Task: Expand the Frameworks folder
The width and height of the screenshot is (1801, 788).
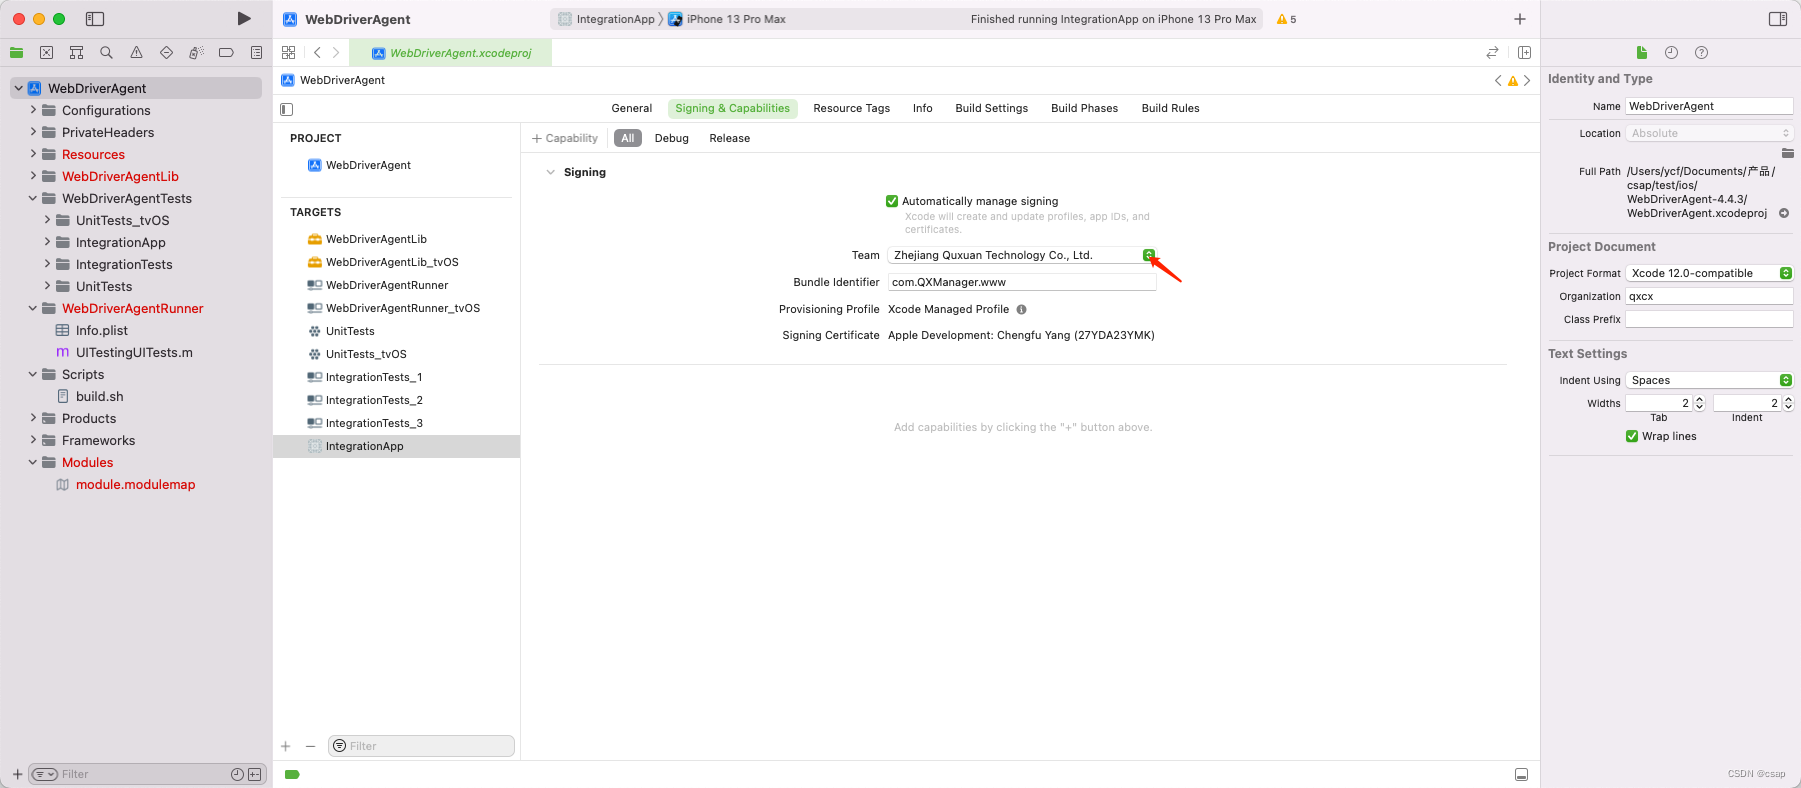Action: [x=33, y=440]
